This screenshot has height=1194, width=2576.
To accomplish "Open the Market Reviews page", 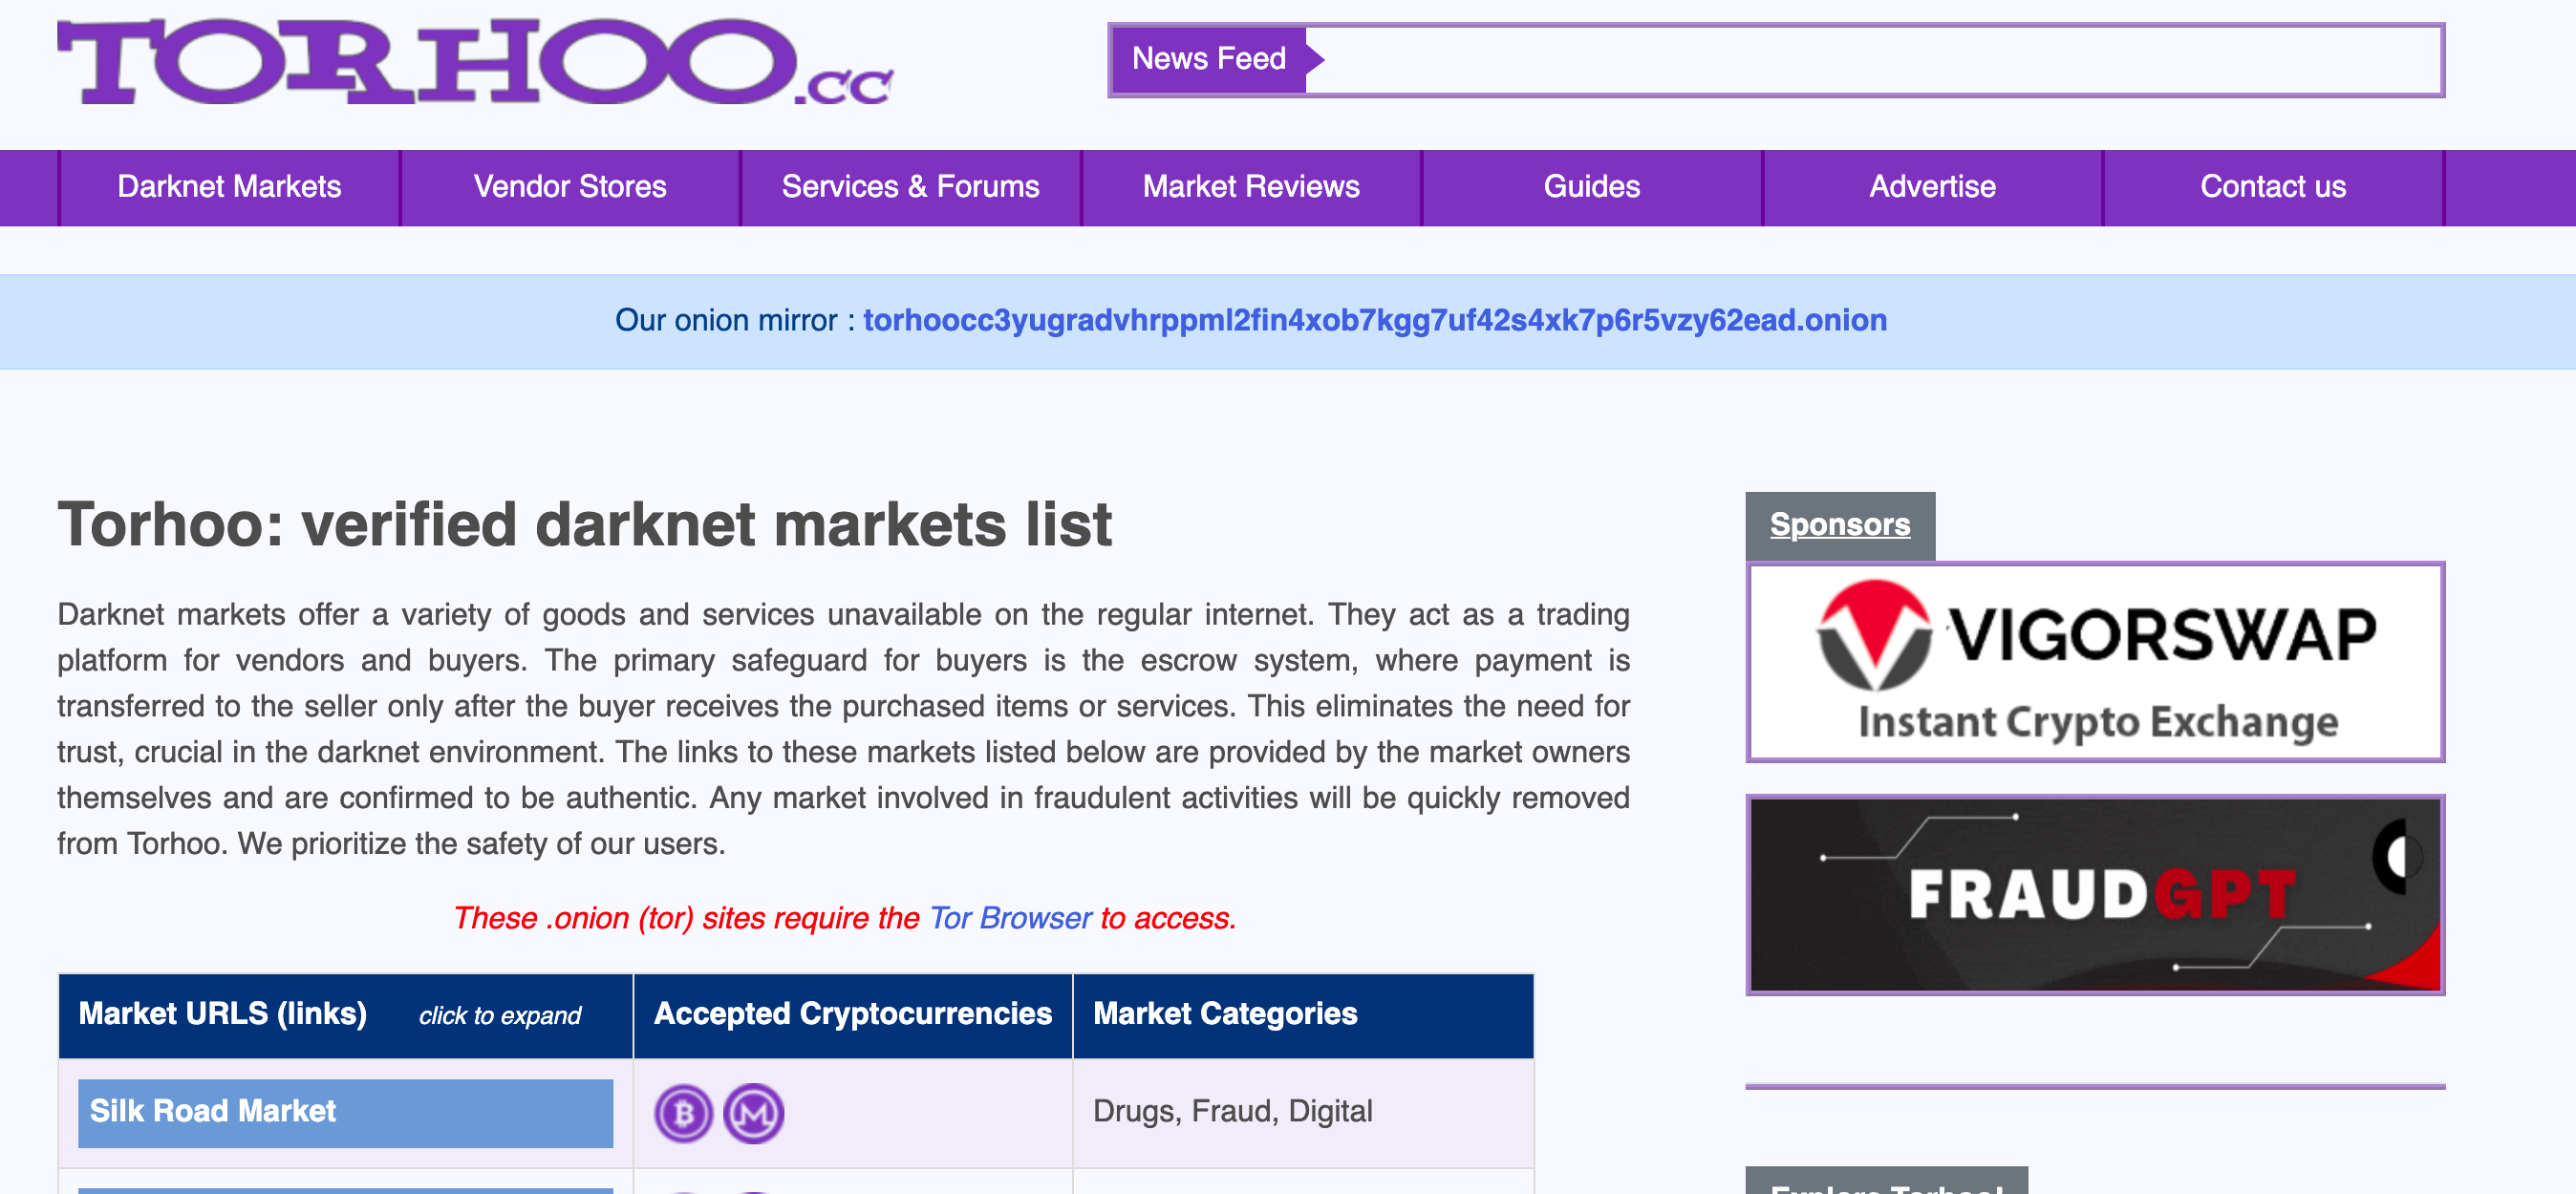I will pyautogui.click(x=1251, y=187).
